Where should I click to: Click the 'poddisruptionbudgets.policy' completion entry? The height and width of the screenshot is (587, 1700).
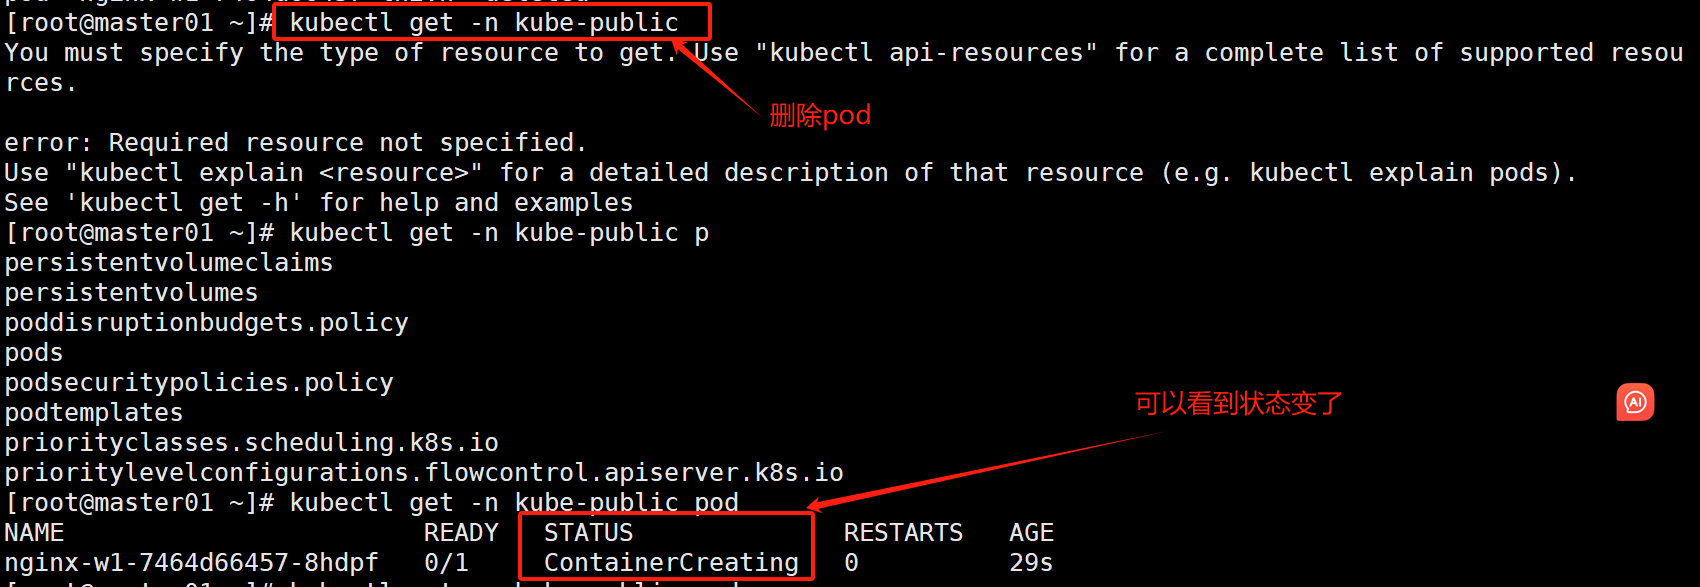[206, 323]
